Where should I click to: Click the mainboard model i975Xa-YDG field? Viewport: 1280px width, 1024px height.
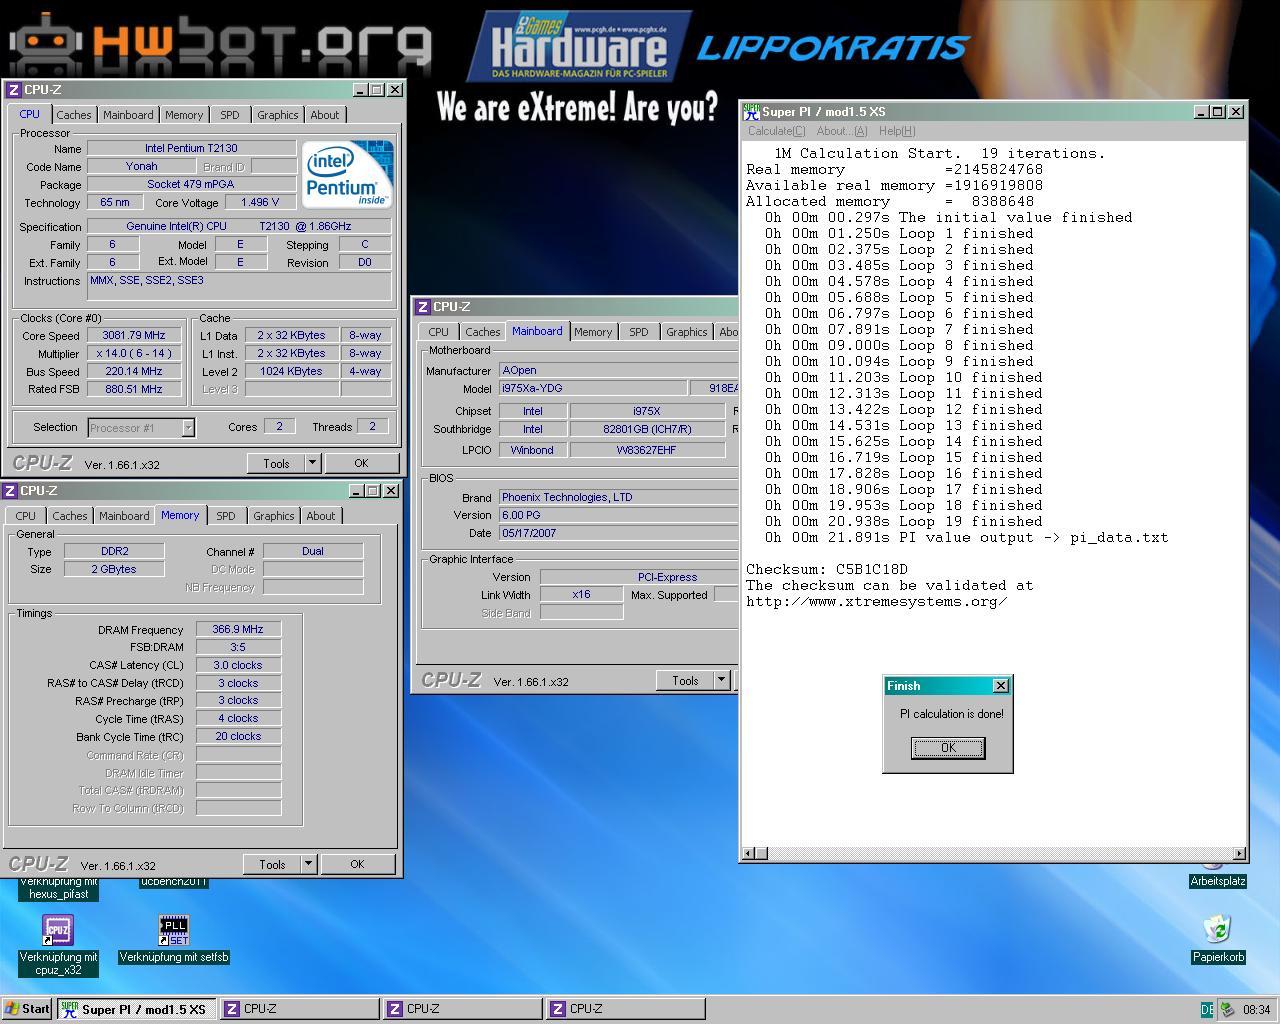pos(592,388)
